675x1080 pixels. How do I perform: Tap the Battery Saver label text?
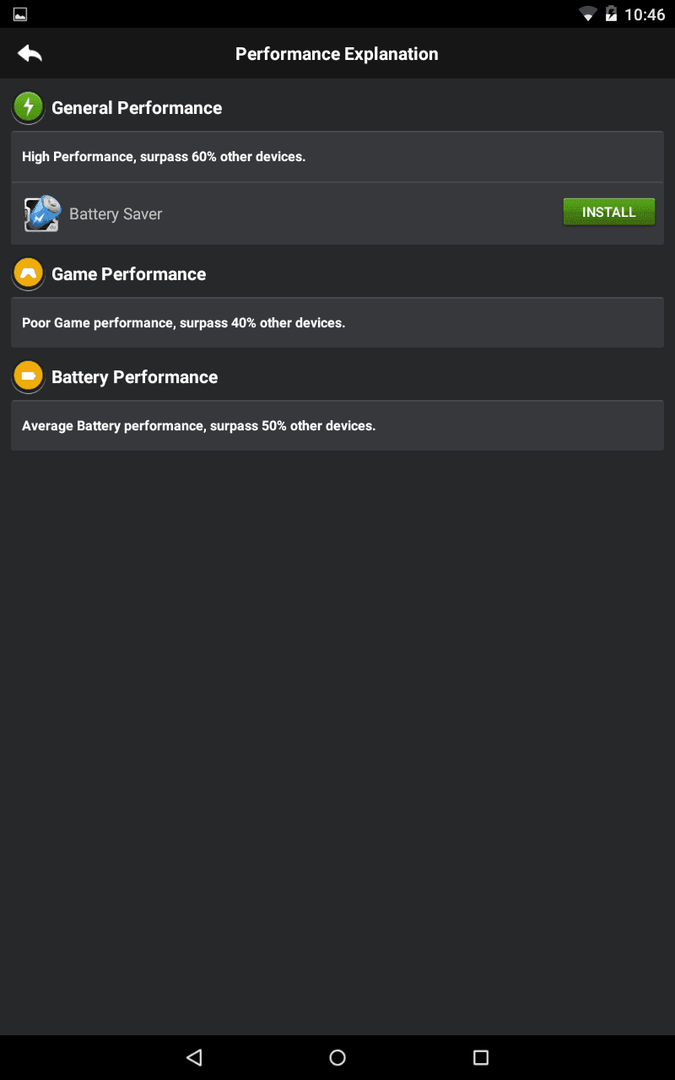(x=116, y=214)
